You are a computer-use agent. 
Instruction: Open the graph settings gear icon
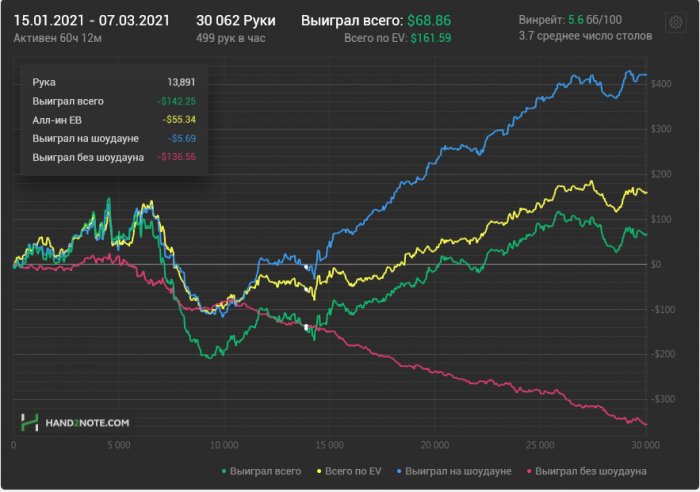point(675,22)
